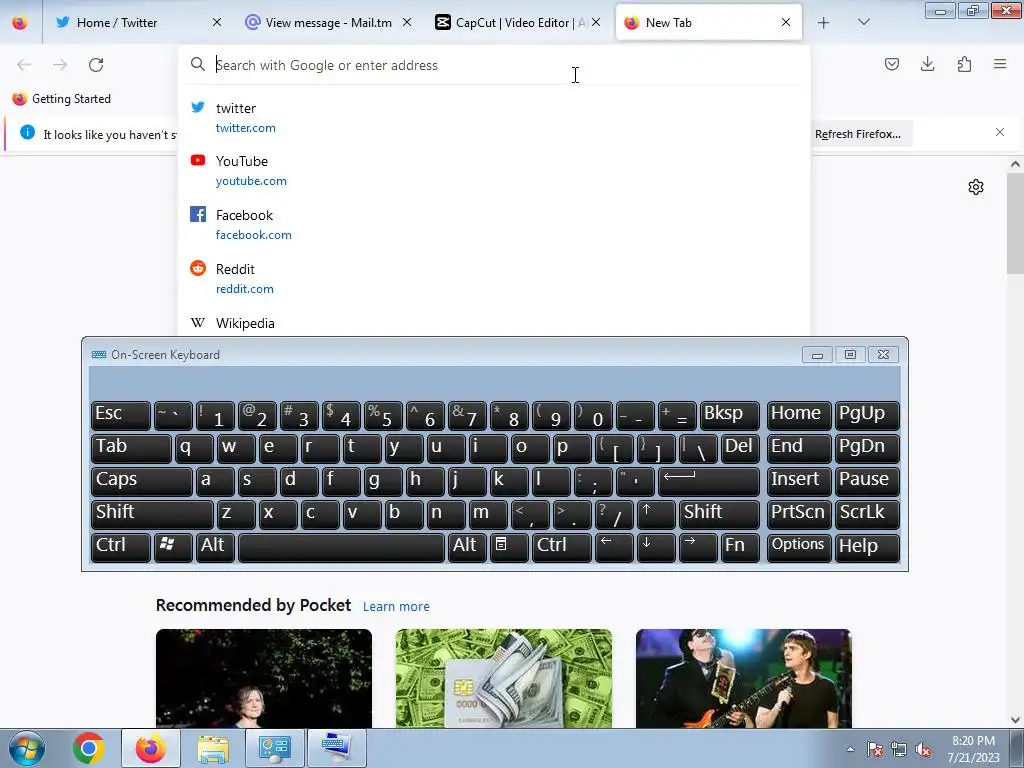Choose the Reddit suggestion

[x=493, y=278]
